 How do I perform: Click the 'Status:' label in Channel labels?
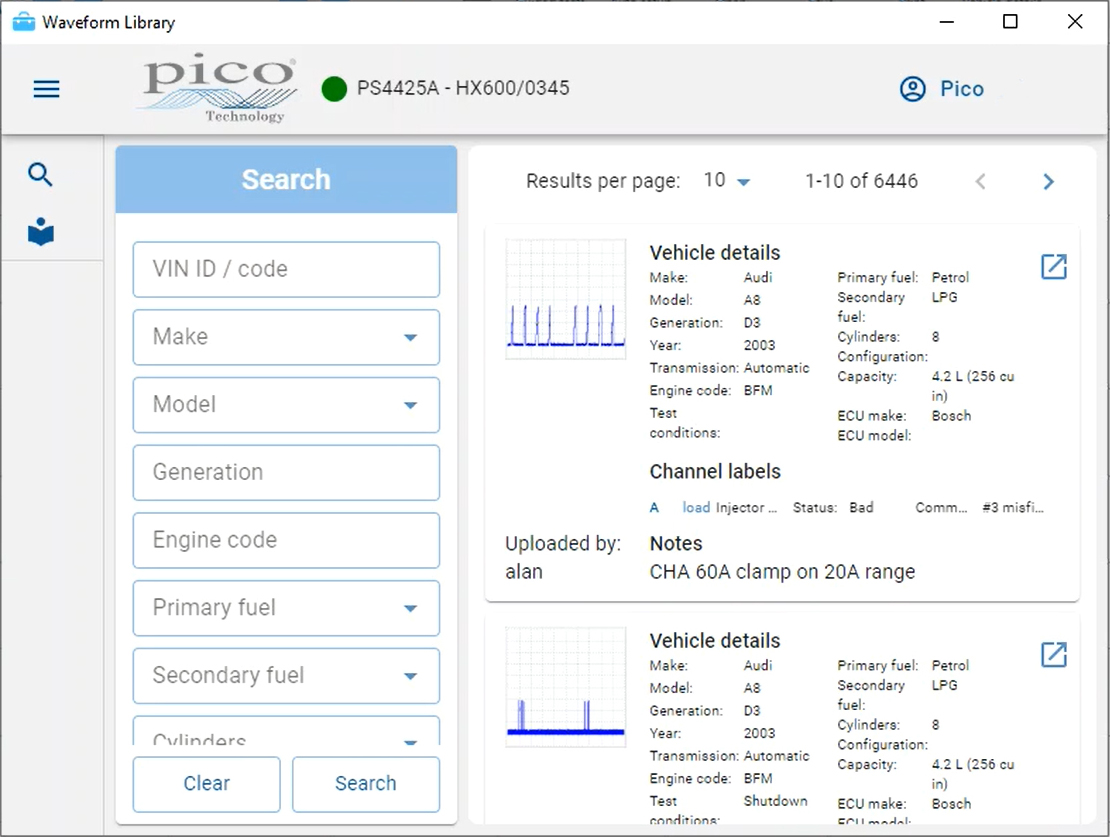(815, 508)
